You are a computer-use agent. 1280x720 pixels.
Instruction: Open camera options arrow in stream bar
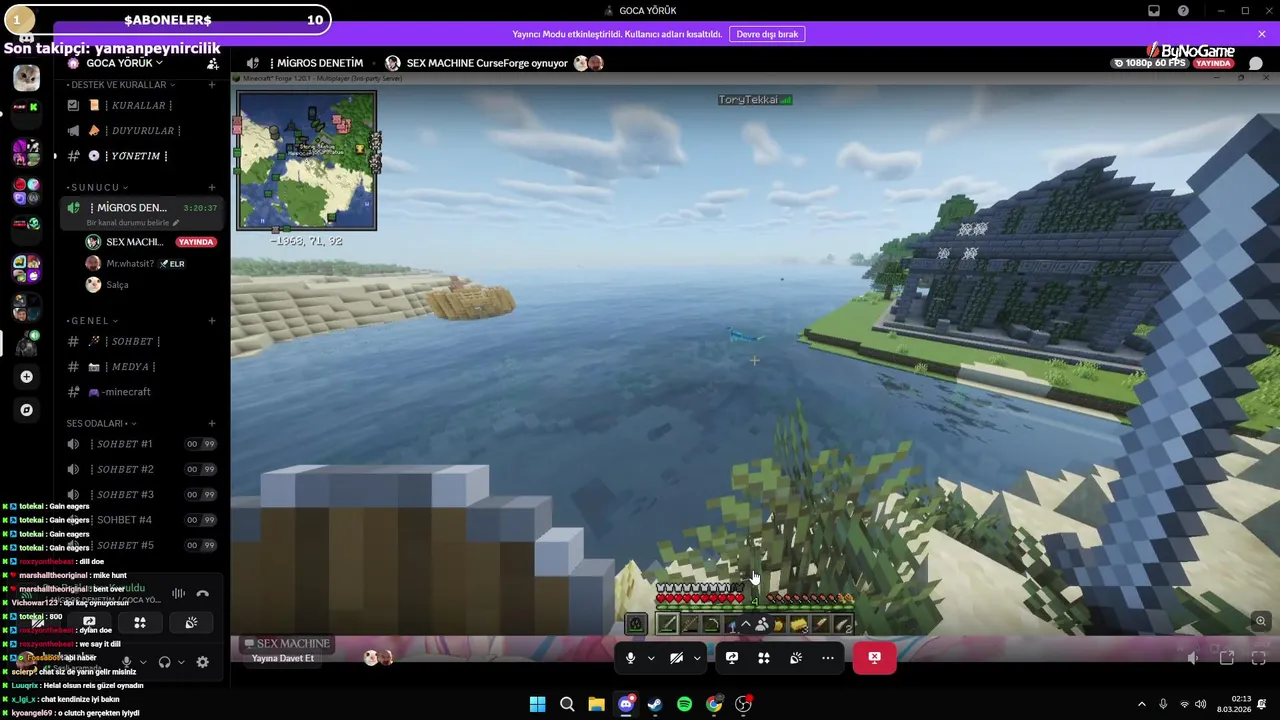point(697,658)
